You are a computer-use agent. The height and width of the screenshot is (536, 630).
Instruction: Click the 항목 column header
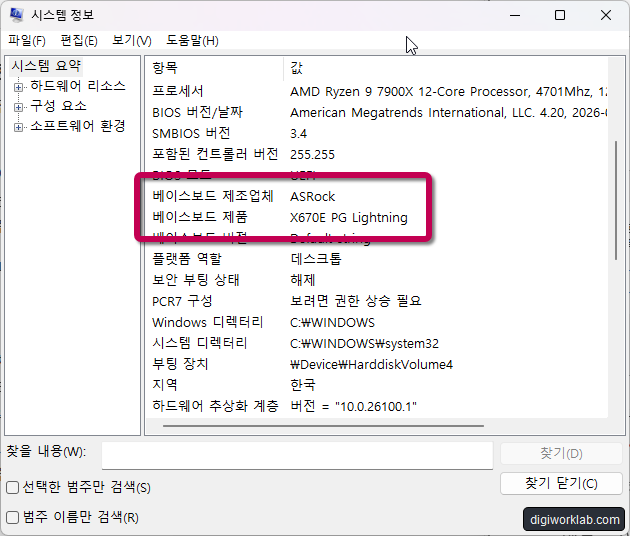pyautogui.click(x=165, y=68)
